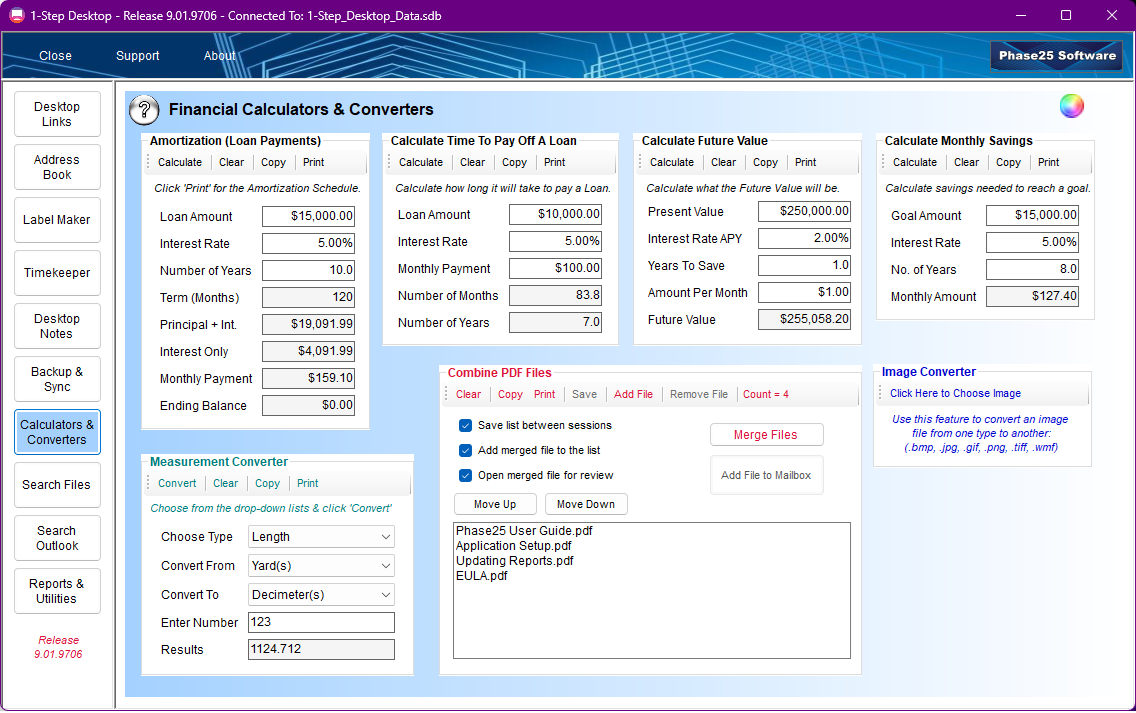Open the Convert From Yard(s) dropdown

pos(321,566)
